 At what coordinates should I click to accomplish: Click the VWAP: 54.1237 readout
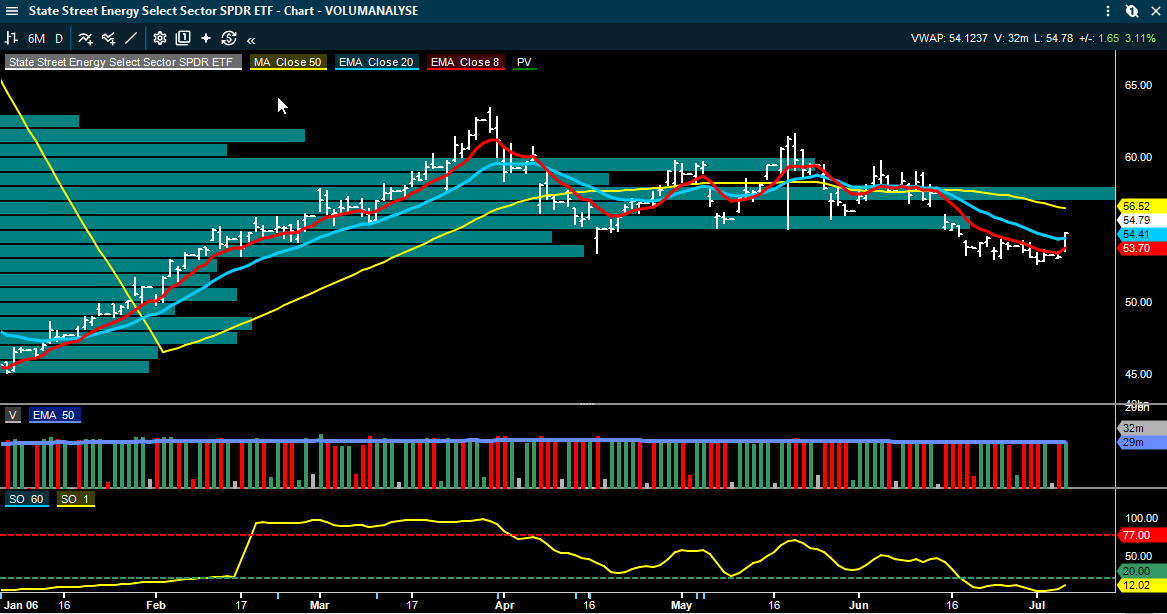click(950, 39)
